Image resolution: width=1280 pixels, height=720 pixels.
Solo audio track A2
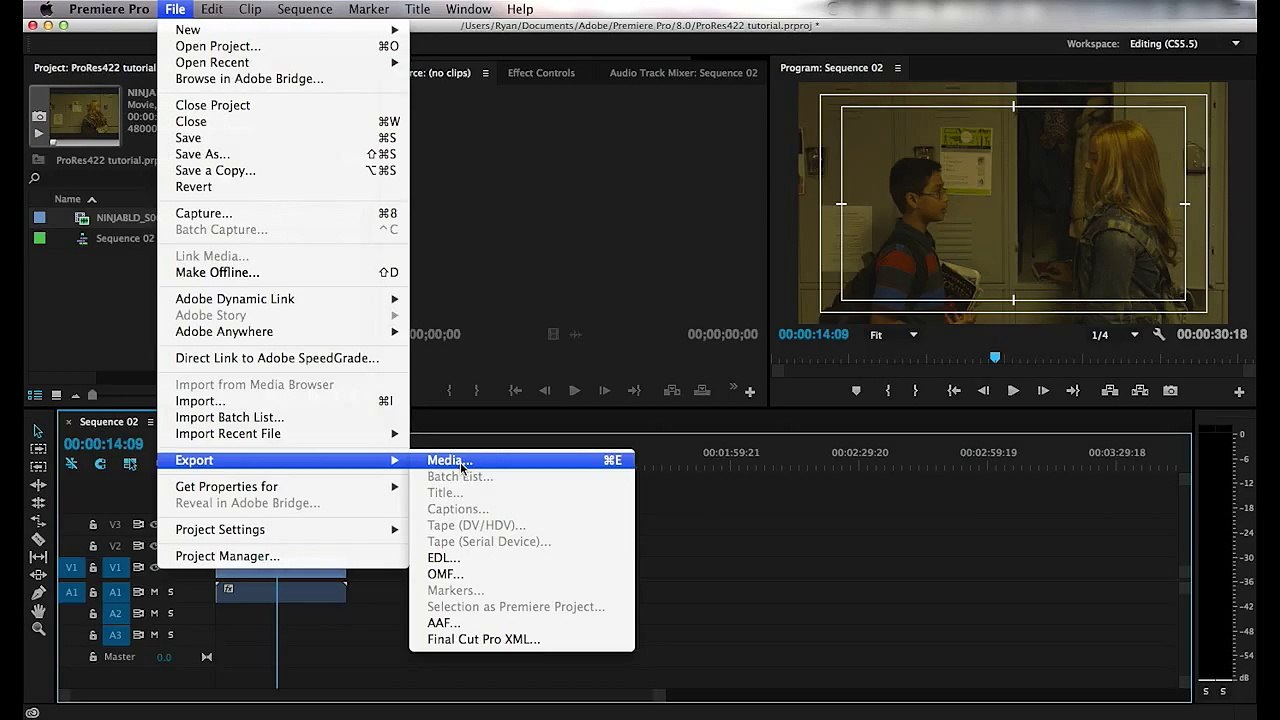[x=170, y=614]
